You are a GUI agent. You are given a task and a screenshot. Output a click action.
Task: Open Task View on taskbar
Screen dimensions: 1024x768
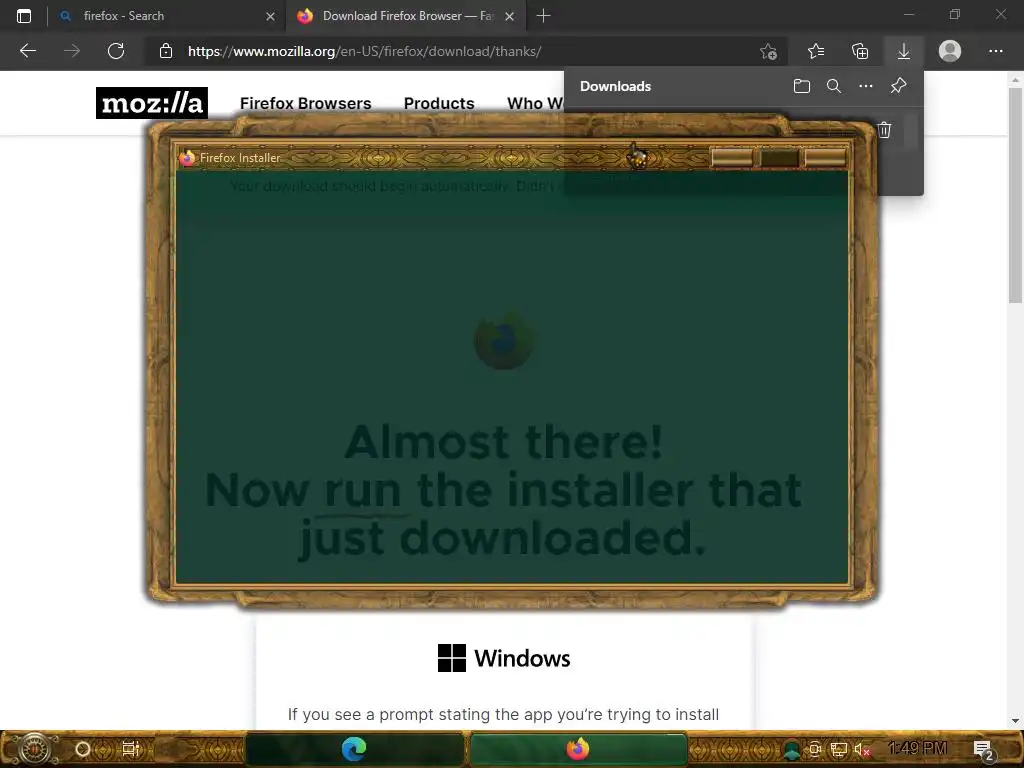(131, 748)
